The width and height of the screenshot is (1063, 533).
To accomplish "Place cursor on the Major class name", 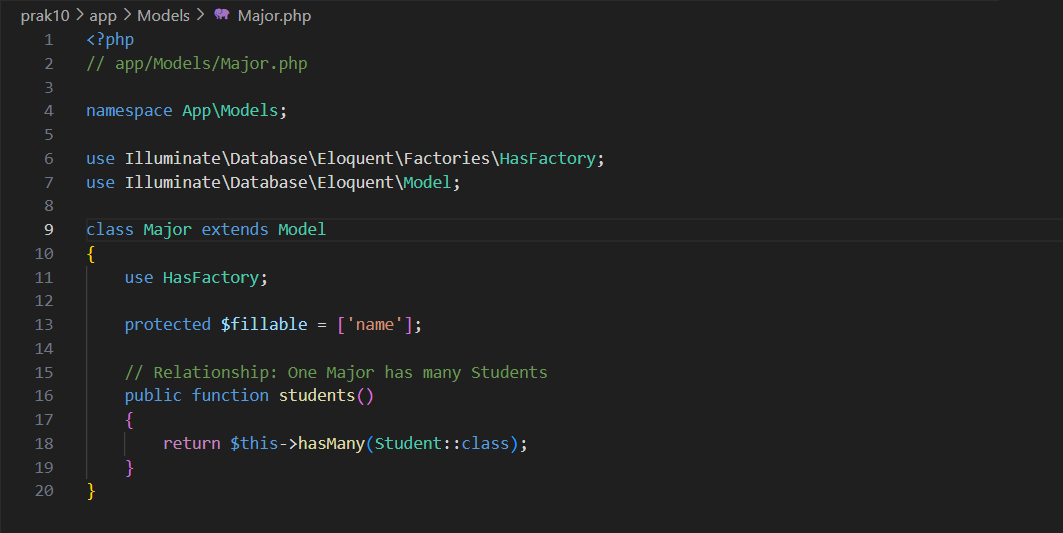I will point(167,230).
